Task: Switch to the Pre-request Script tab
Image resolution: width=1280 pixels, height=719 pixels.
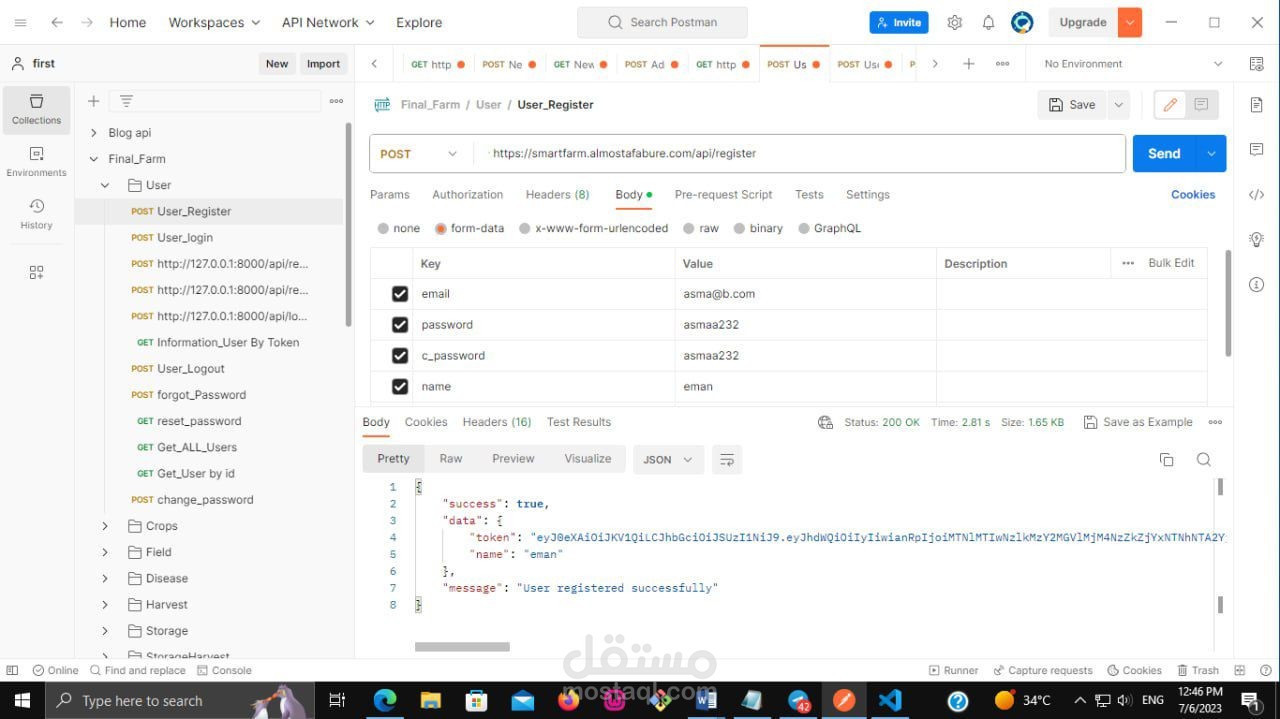Action: pos(724,195)
